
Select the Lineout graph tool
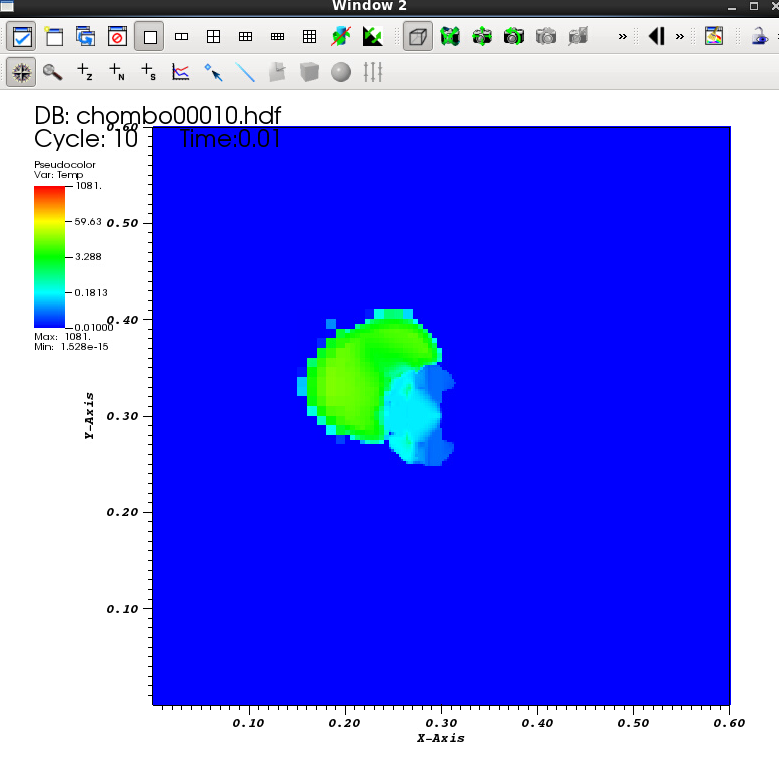pyautogui.click(x=180, y=72)
